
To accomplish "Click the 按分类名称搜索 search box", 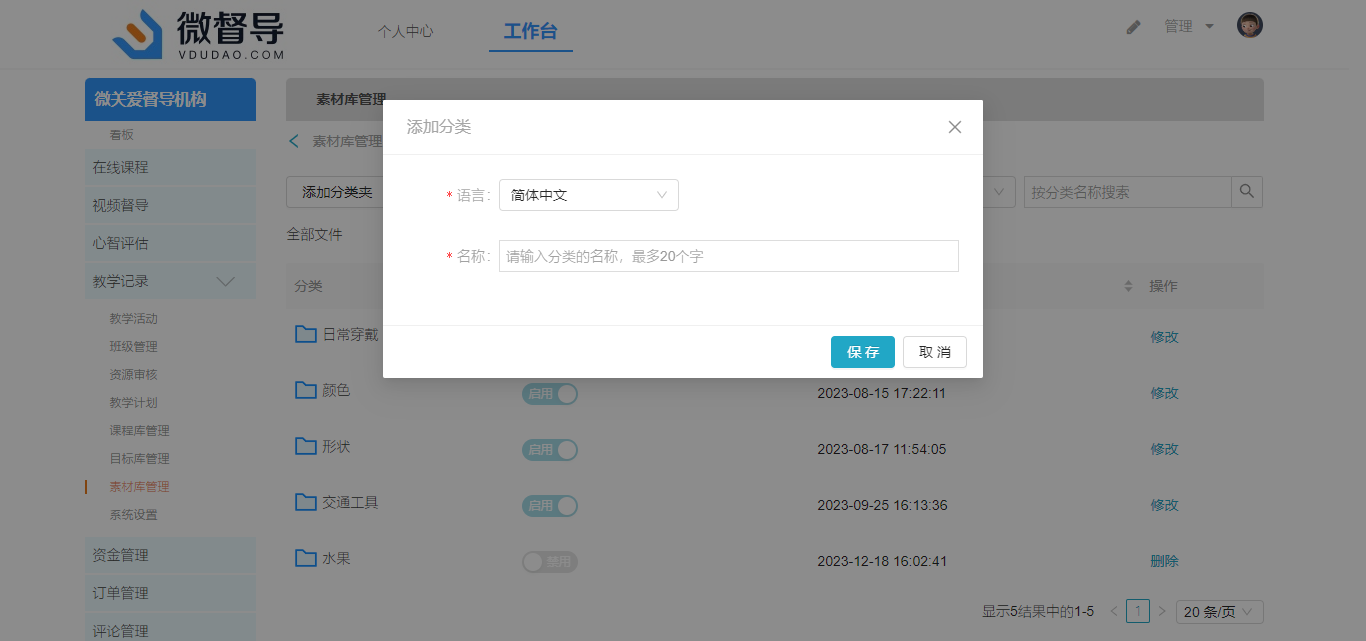I will pyautogui.click(x=1127, y=192).
